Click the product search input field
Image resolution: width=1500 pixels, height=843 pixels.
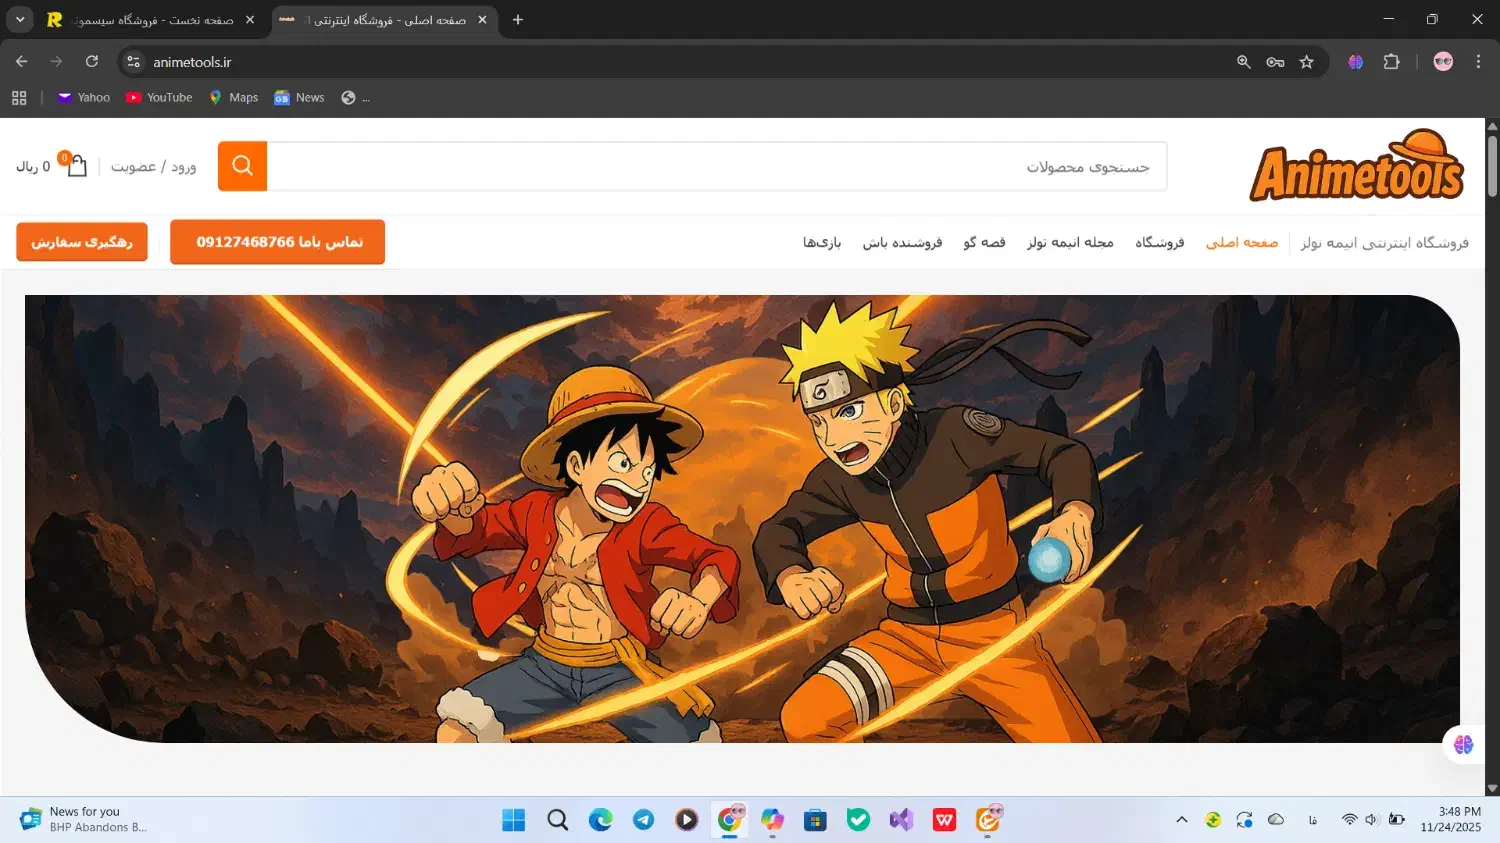716,166
